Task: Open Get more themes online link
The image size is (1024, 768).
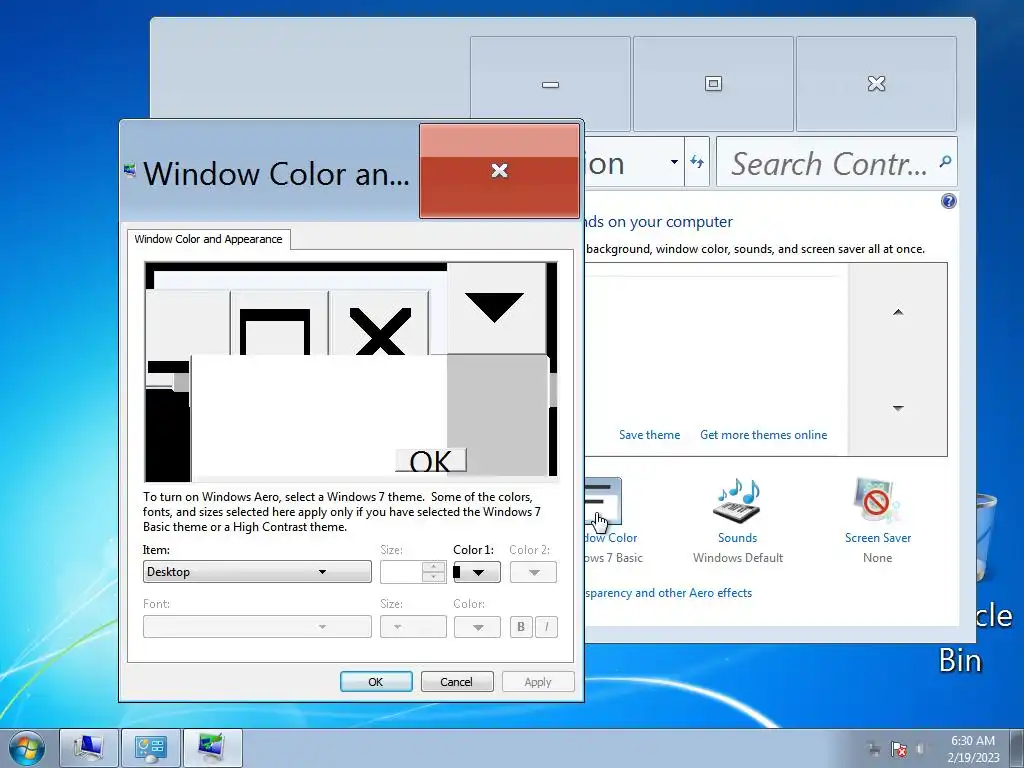Action: click(763, 435)
